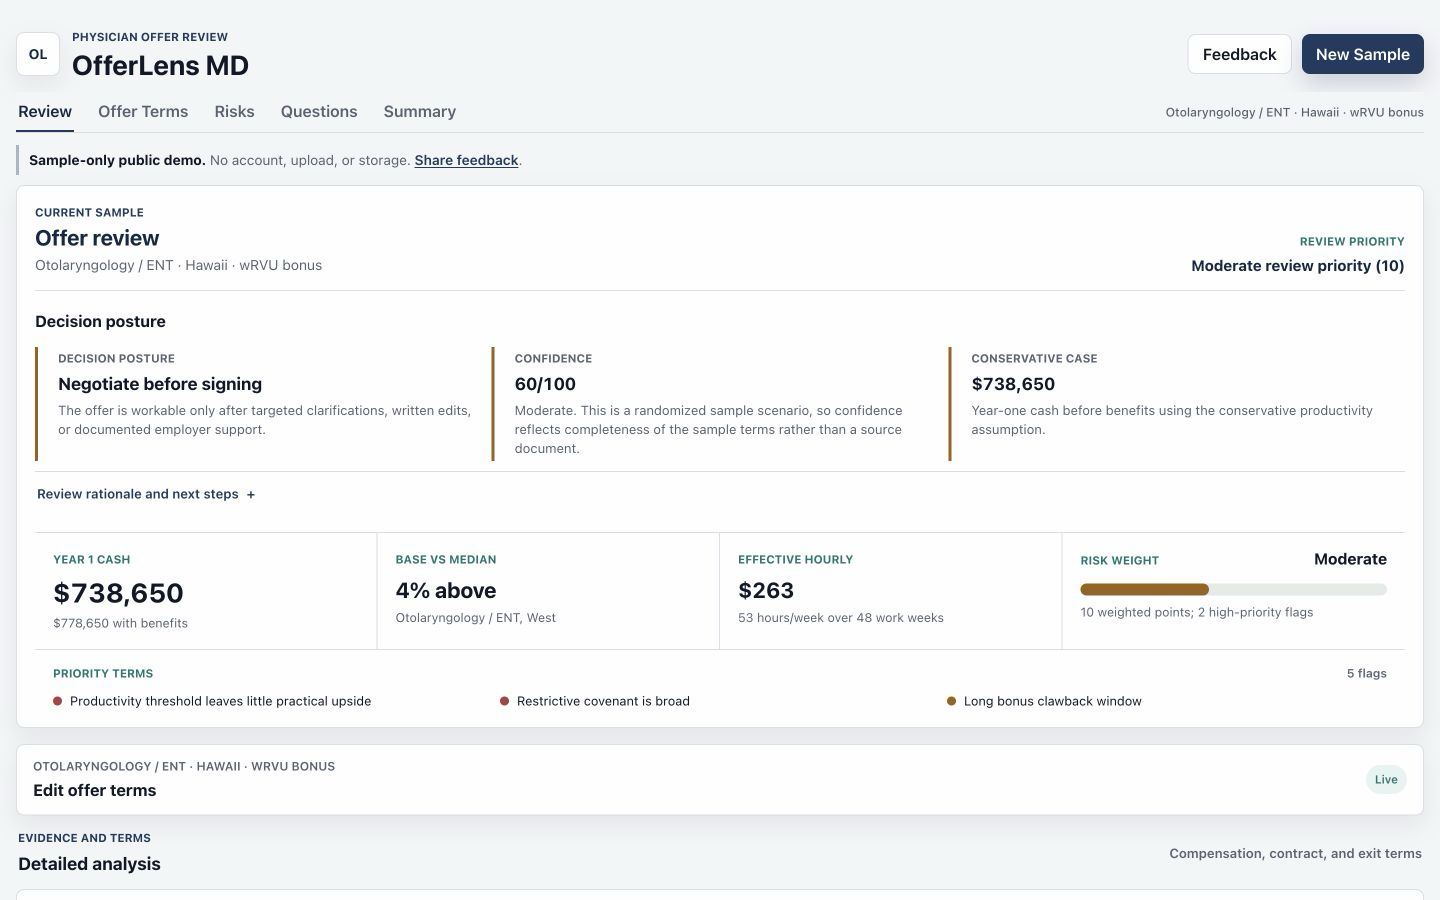Click the OL logo badge
This screenshot has height=900, width=1440.
38,54
